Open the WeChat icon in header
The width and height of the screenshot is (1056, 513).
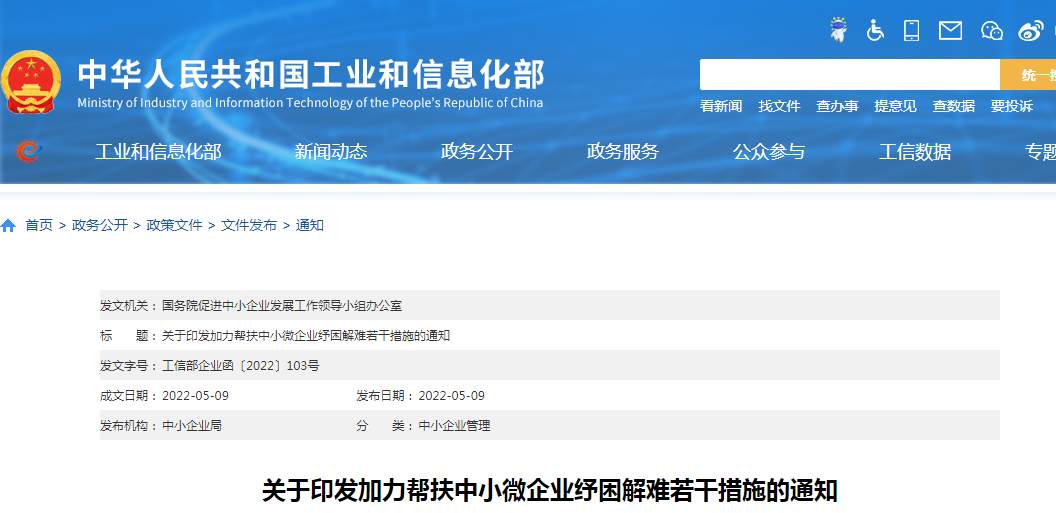click(991, 30)
